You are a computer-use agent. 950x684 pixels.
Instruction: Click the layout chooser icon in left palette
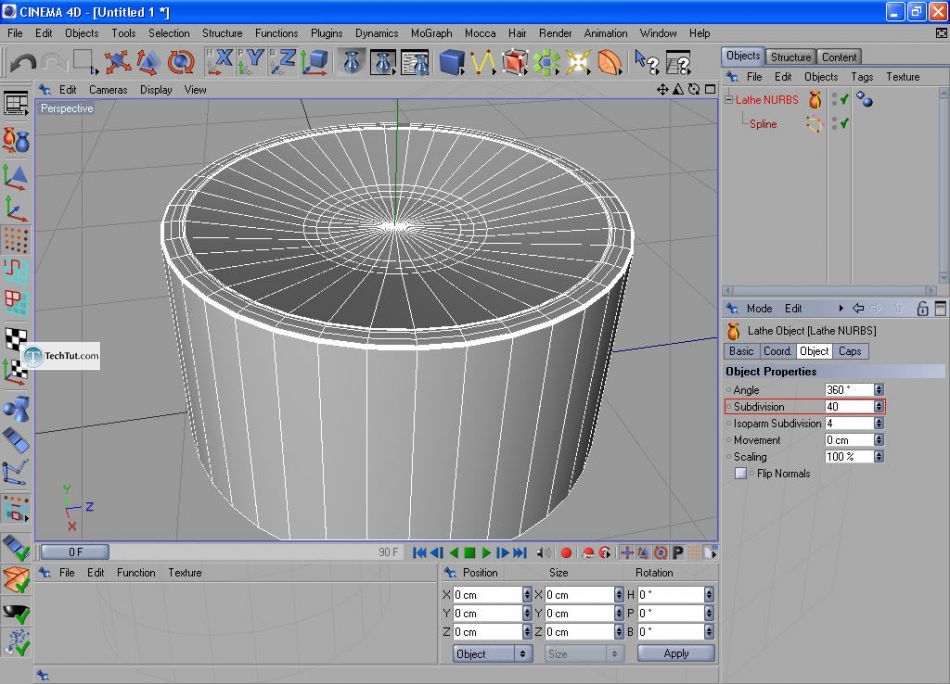[16, 104]
